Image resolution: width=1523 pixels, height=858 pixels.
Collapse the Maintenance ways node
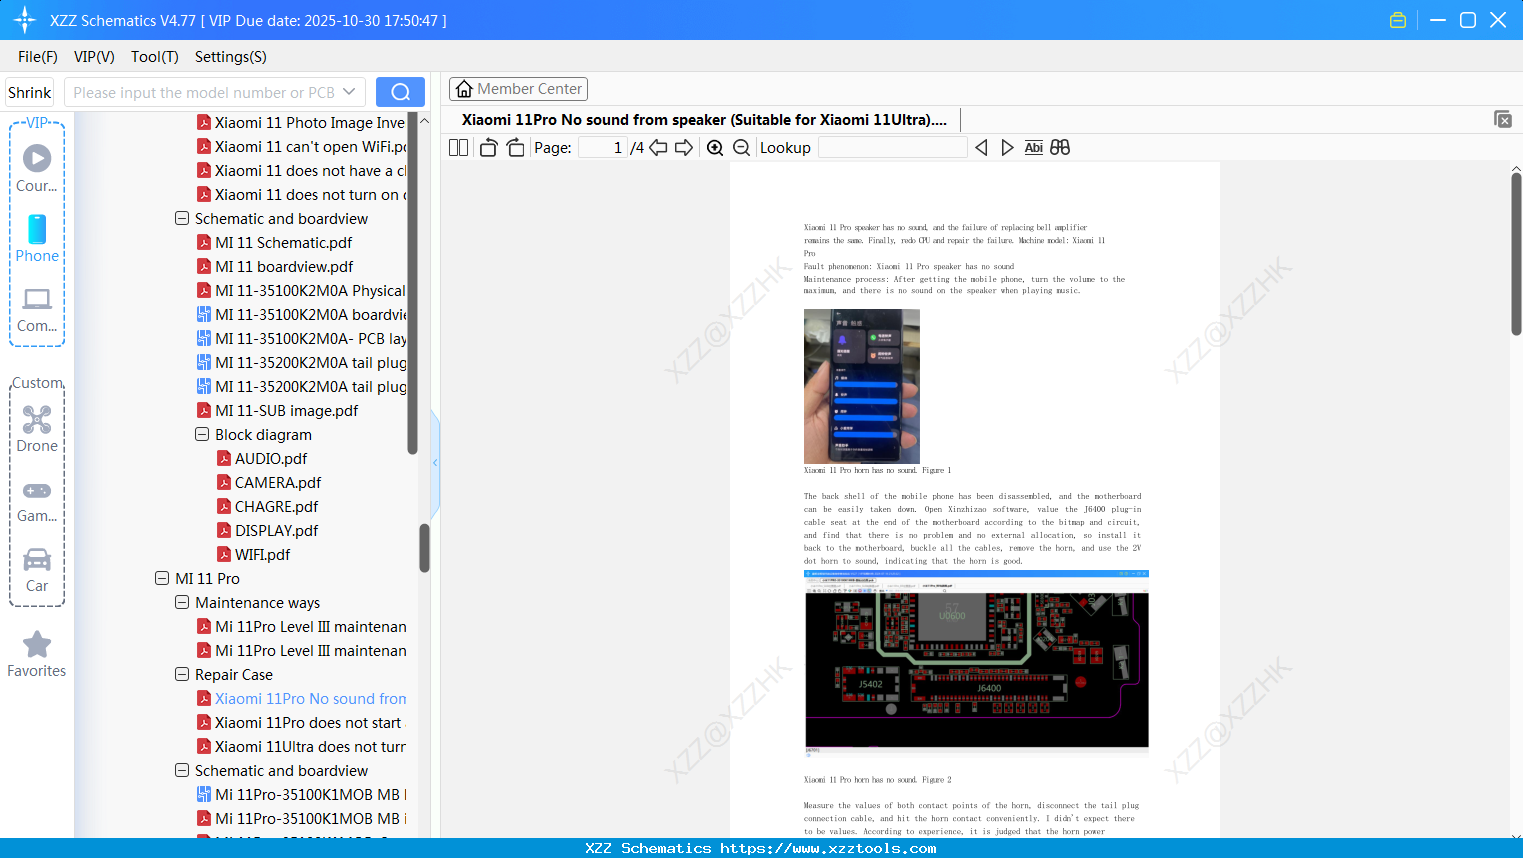(182, 602)
